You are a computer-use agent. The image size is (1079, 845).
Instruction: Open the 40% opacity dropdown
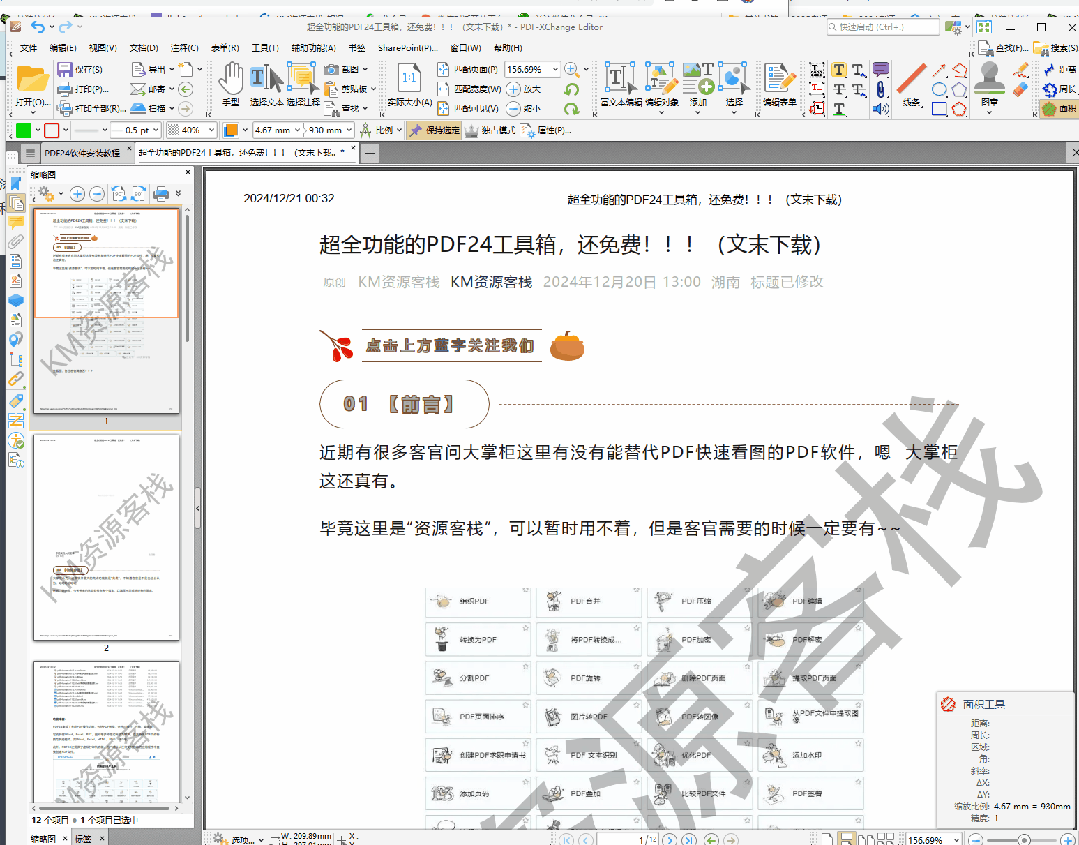pyautogui.click(x=211, y=130)
